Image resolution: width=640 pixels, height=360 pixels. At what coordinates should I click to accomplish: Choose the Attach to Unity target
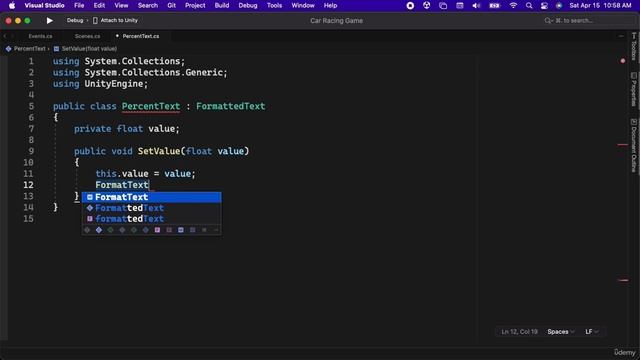(116, 20)
